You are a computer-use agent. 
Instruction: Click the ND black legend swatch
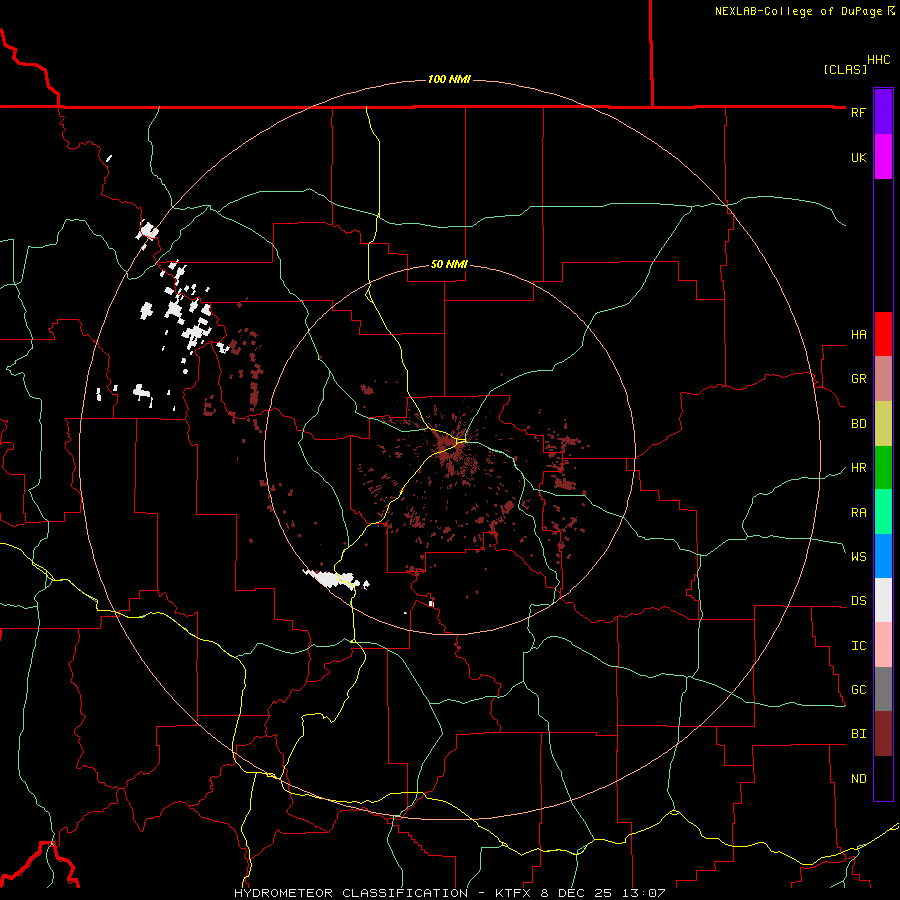(x=883, y=778)
